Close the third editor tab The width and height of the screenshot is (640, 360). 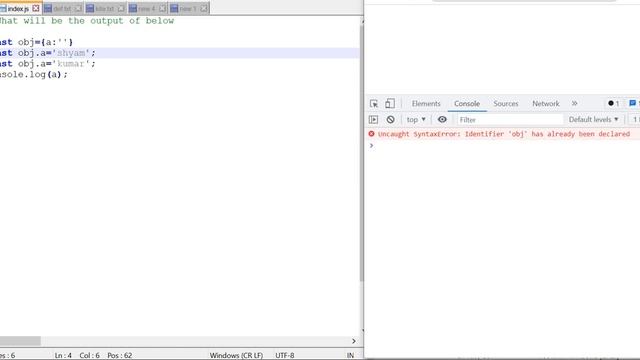(121, 8)
